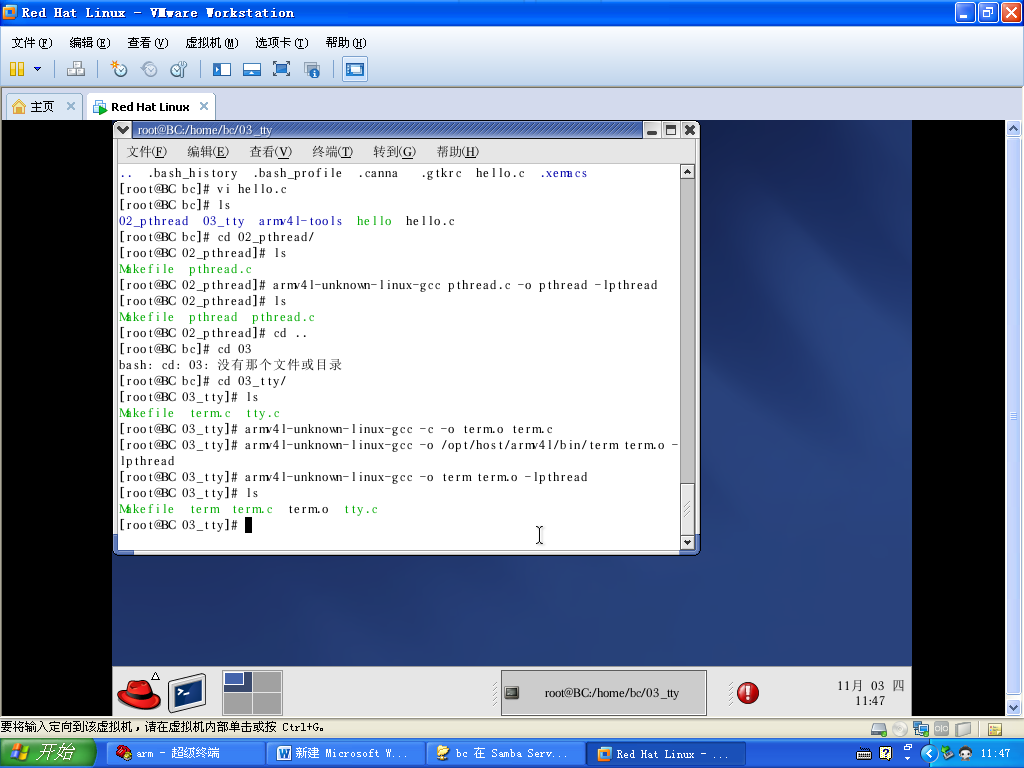
Task: Click the VMware guest scroll down arrow
Action: (1013, 707)
